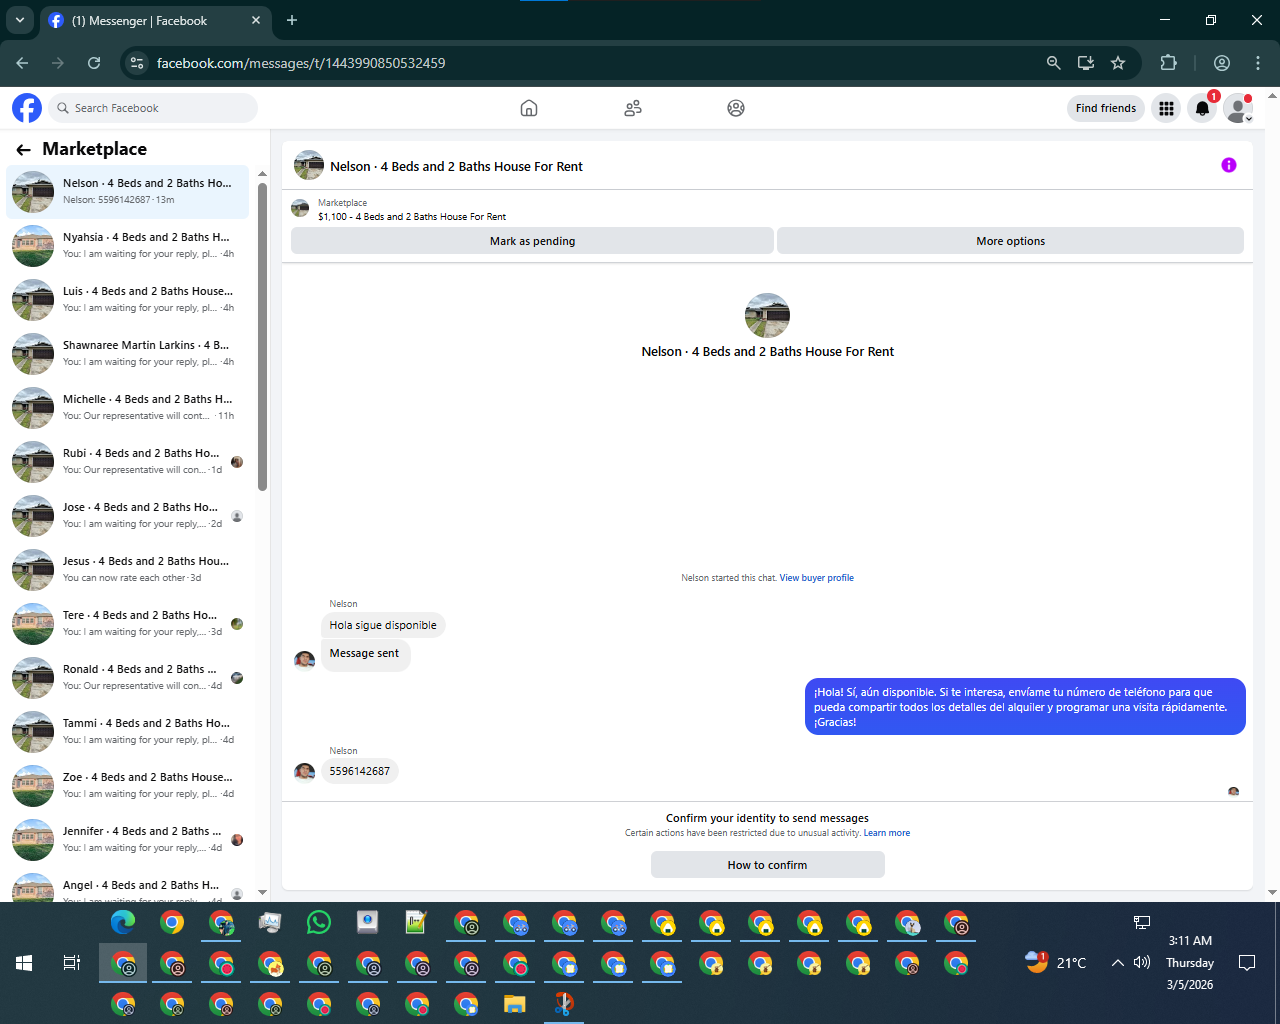Open the Ronald conversation
The image size is (1280, 1024).
point(128,677)
